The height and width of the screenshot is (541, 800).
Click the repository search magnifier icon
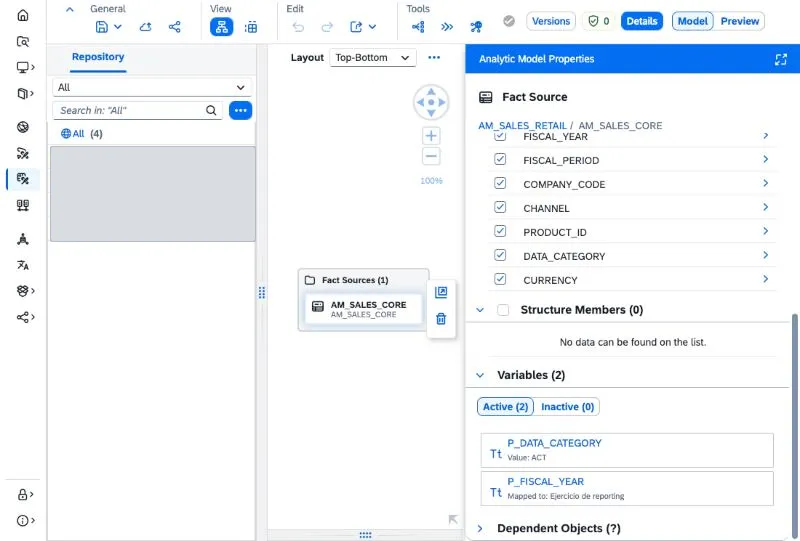coord(211,110)
